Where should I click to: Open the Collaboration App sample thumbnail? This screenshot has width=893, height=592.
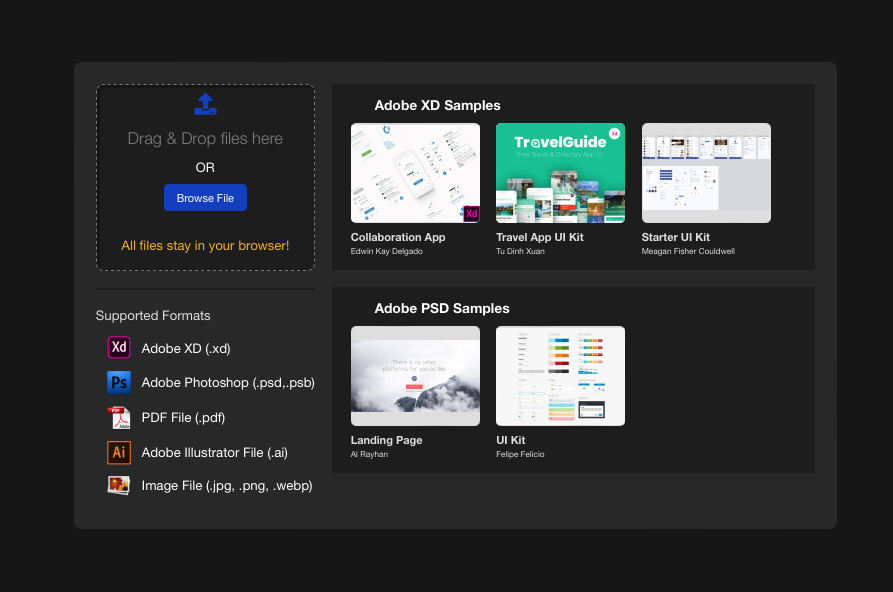click(415, 173)
